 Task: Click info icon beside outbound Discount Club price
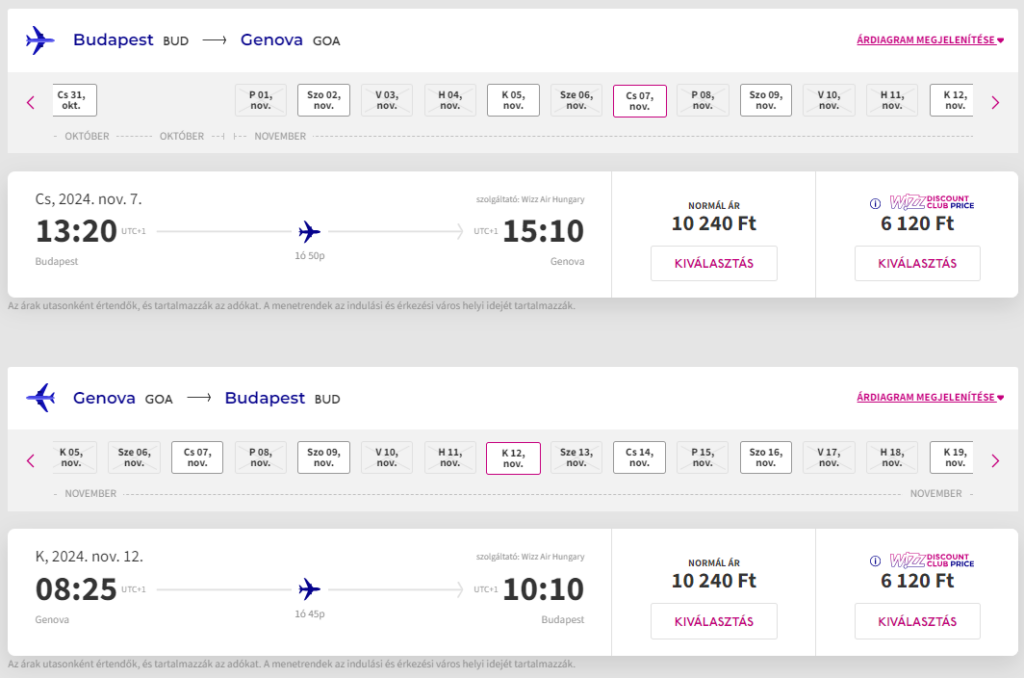(x=875, y=203)
